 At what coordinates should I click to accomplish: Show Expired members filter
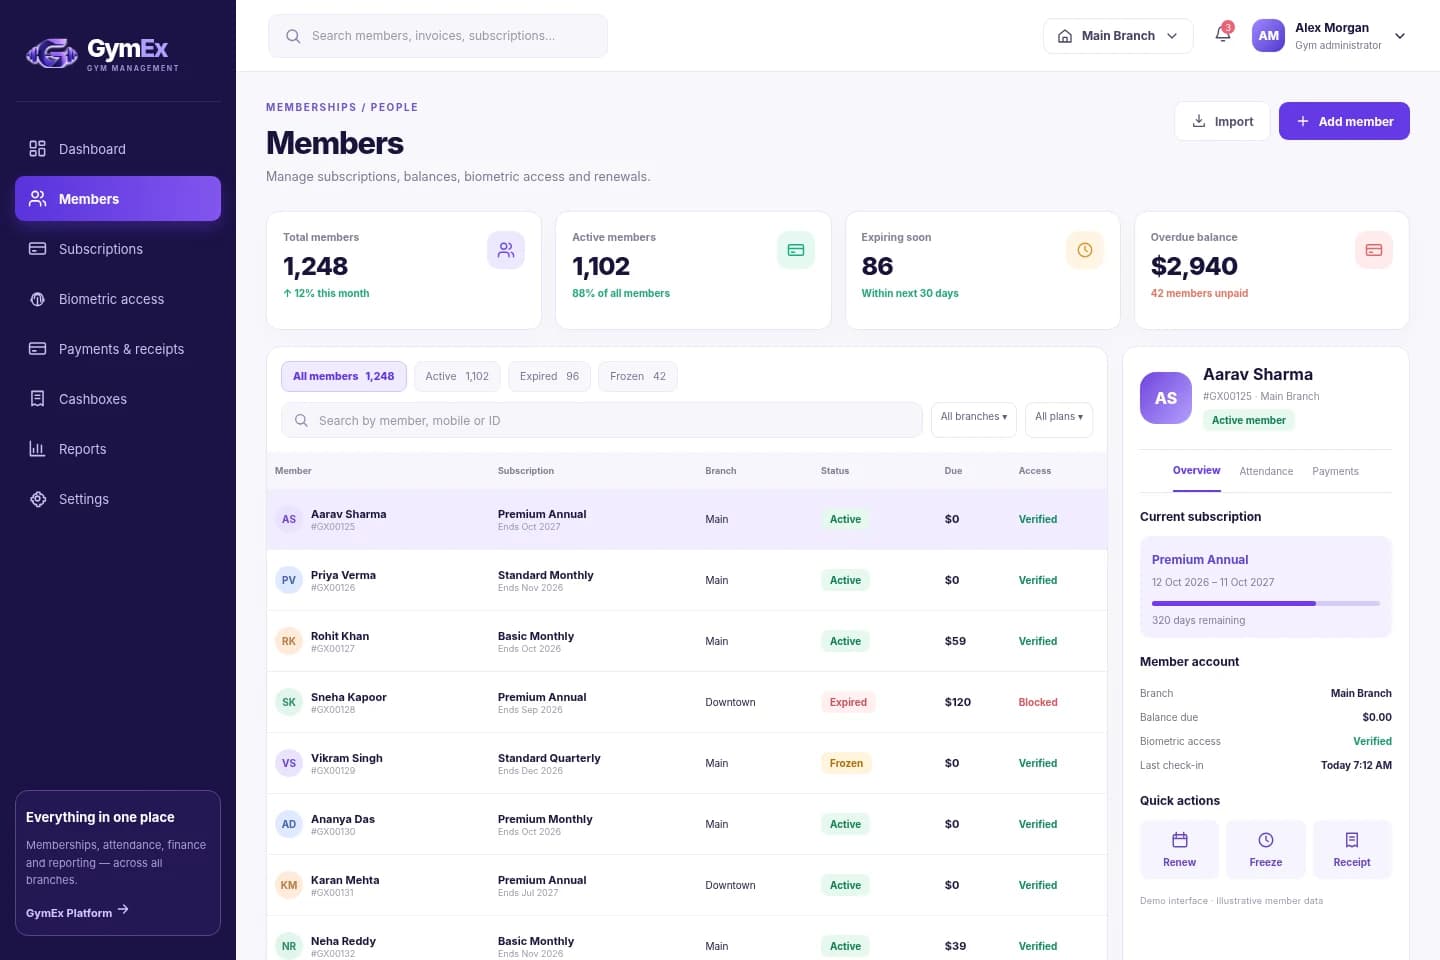[x=549, y=376]
